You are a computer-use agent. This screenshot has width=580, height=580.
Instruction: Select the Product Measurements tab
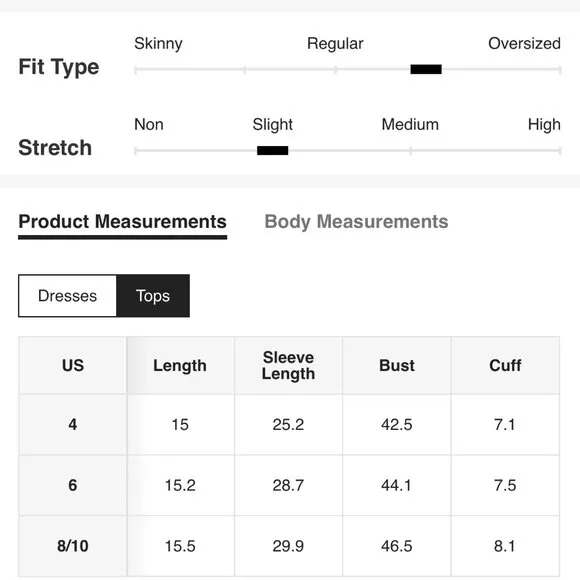click(122, 224)
